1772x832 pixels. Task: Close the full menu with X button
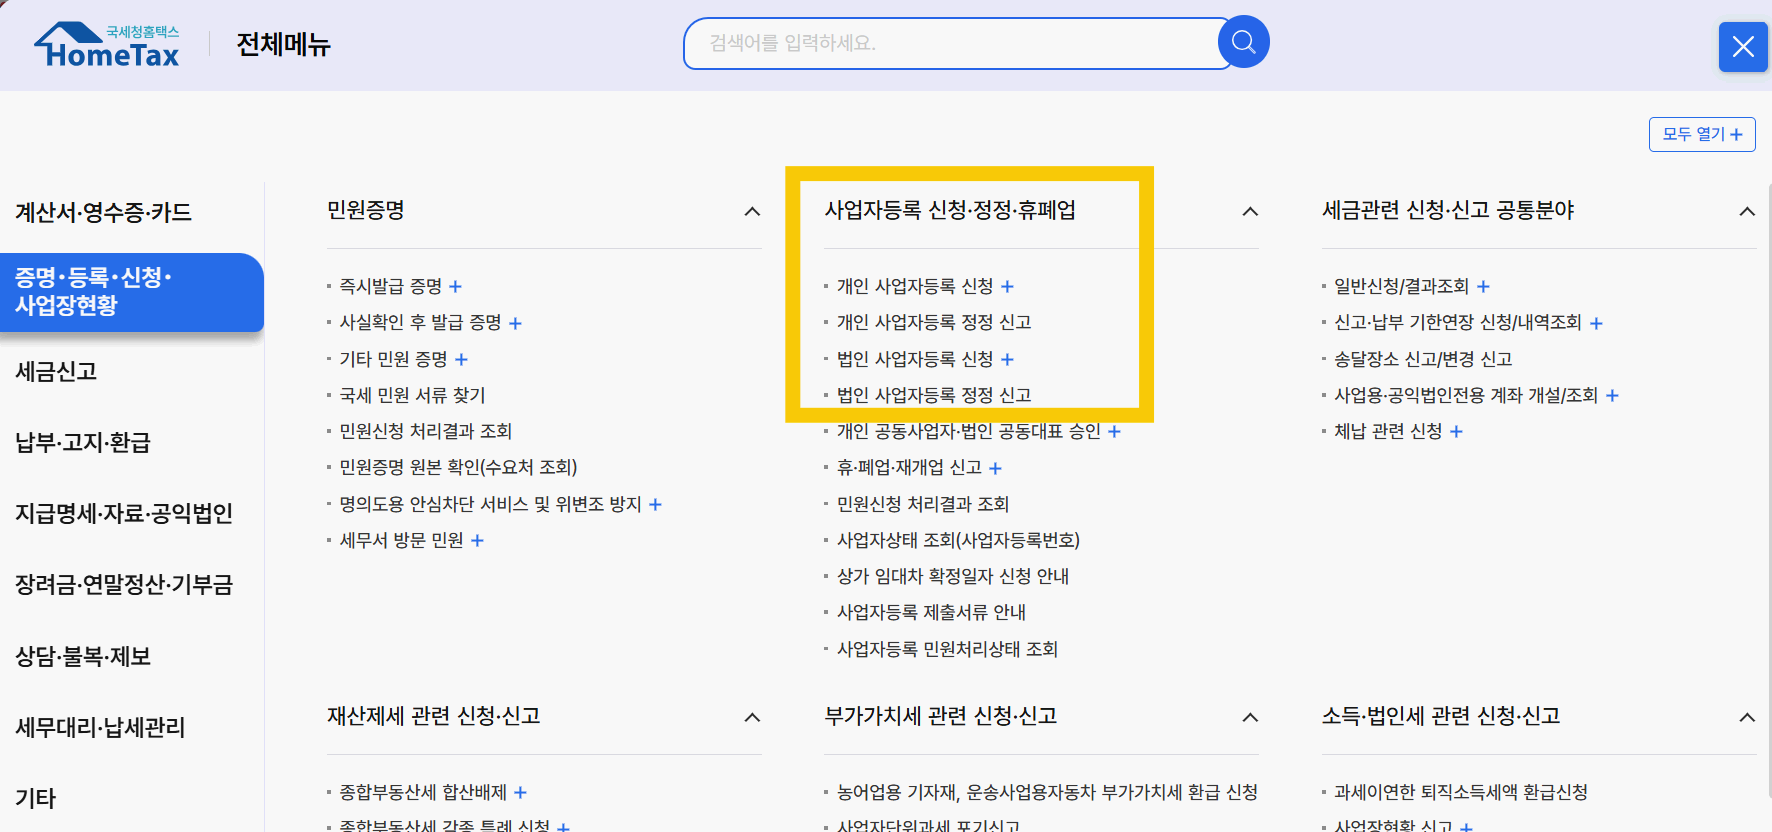[x=1743, y=47]
